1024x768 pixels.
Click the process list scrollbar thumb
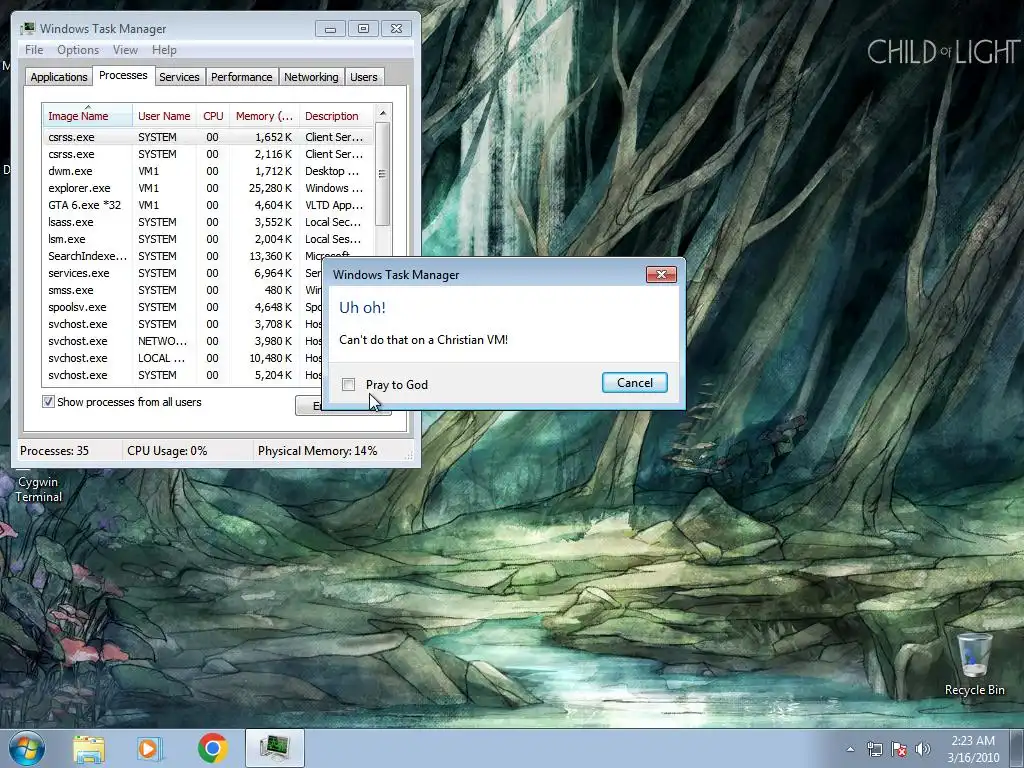pos(383,174)
